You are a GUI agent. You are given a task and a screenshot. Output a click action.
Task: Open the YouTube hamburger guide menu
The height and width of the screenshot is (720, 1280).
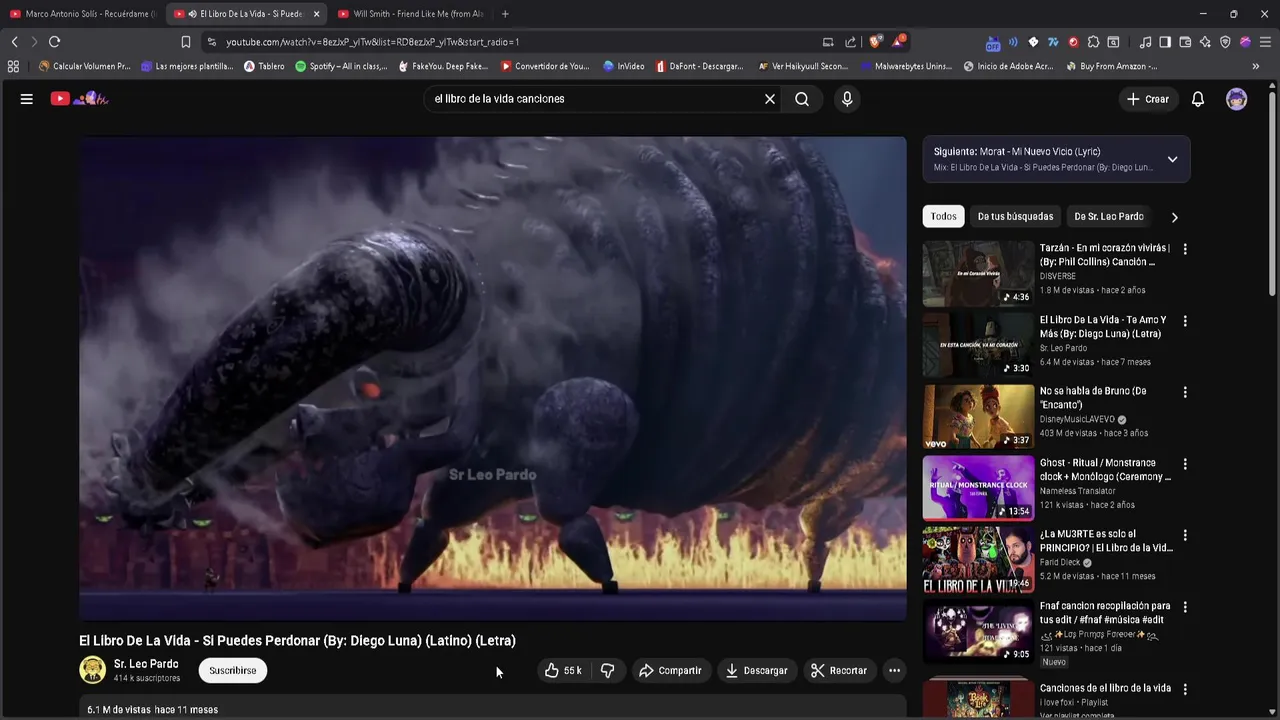27,99
